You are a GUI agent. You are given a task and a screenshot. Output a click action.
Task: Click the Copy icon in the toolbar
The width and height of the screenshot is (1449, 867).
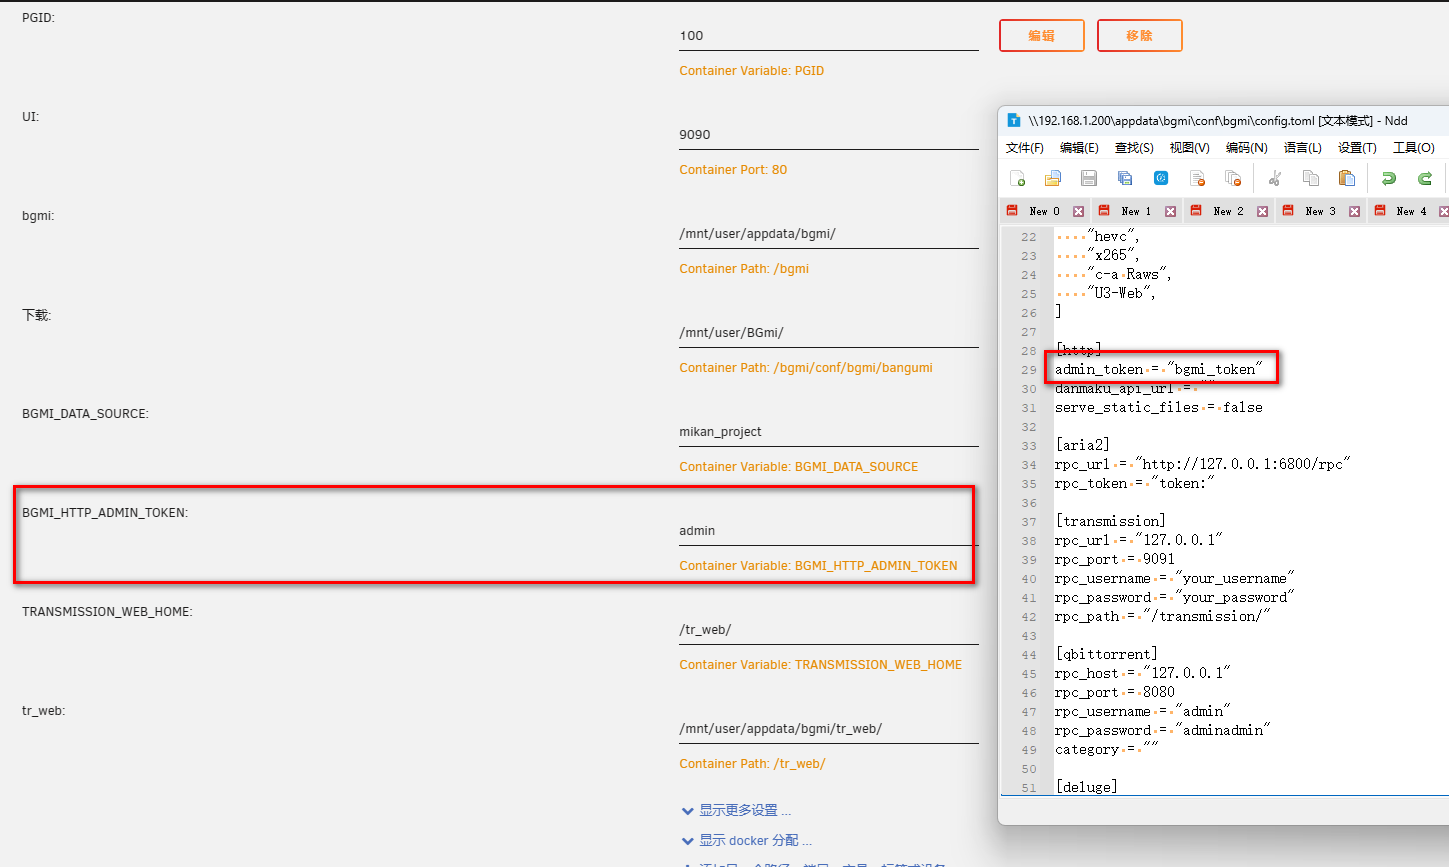click(x=1309, y=178)
